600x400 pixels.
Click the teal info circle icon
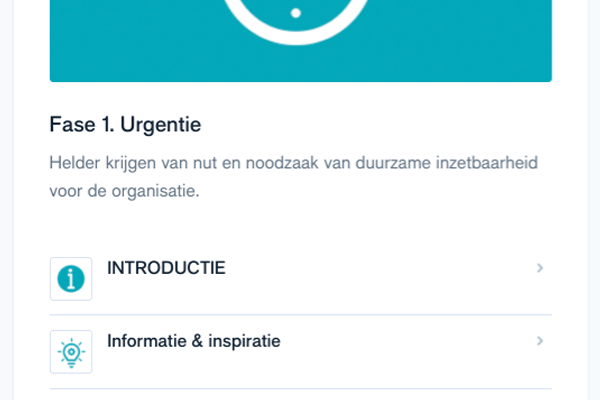[x=71, y=279]
